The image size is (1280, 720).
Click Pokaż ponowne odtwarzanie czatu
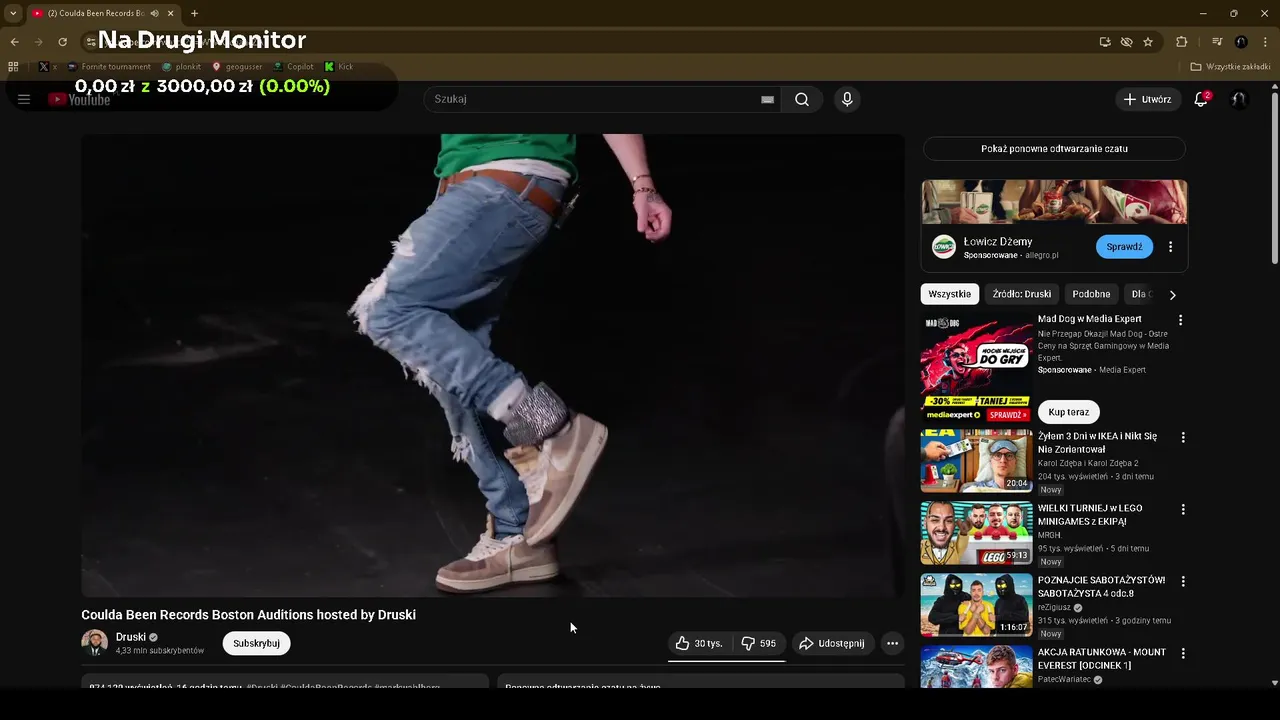(1054, 148)
